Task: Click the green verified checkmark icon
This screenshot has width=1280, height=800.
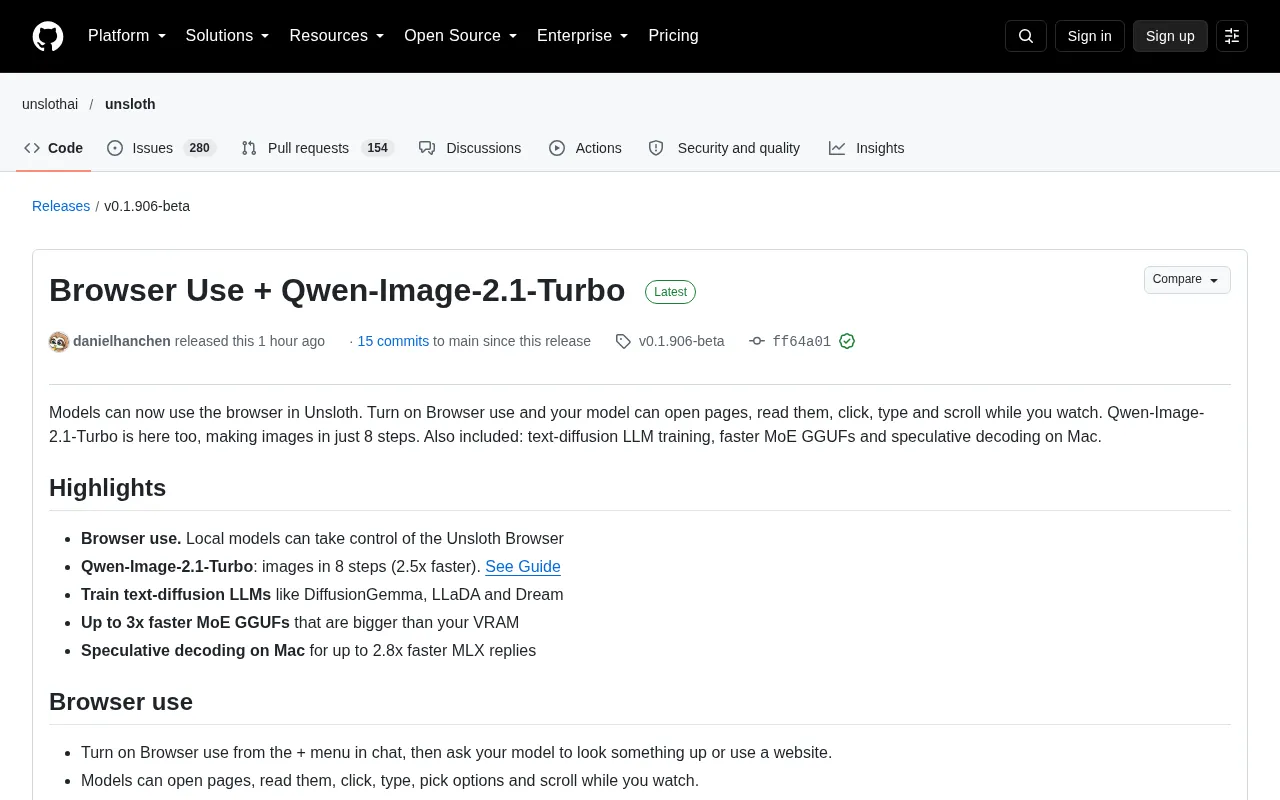Action: click(847, 341)
